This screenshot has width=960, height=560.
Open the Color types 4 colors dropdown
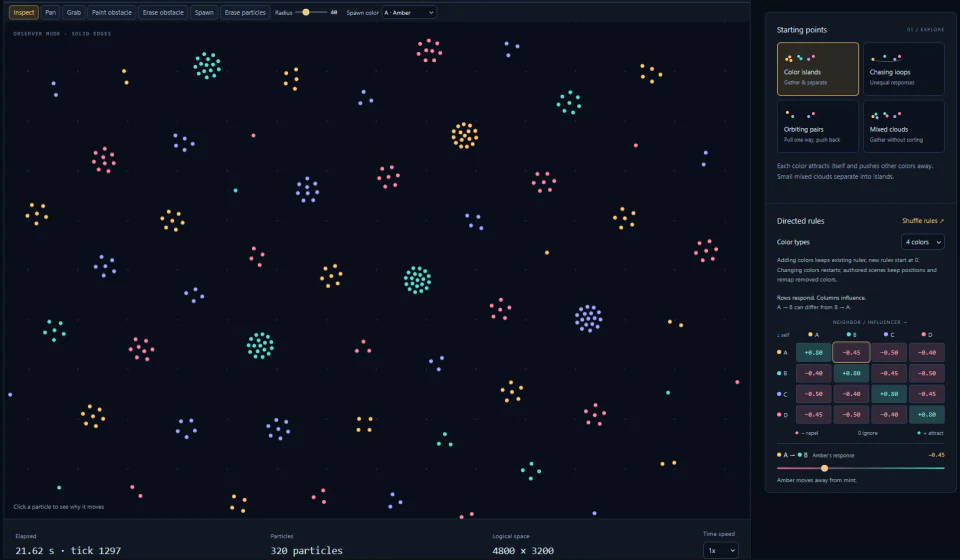[x=923, y=242]
